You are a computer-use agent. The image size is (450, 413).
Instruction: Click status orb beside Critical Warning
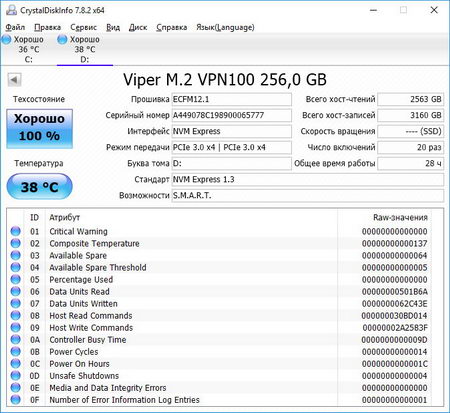click(x=15, y=231)
